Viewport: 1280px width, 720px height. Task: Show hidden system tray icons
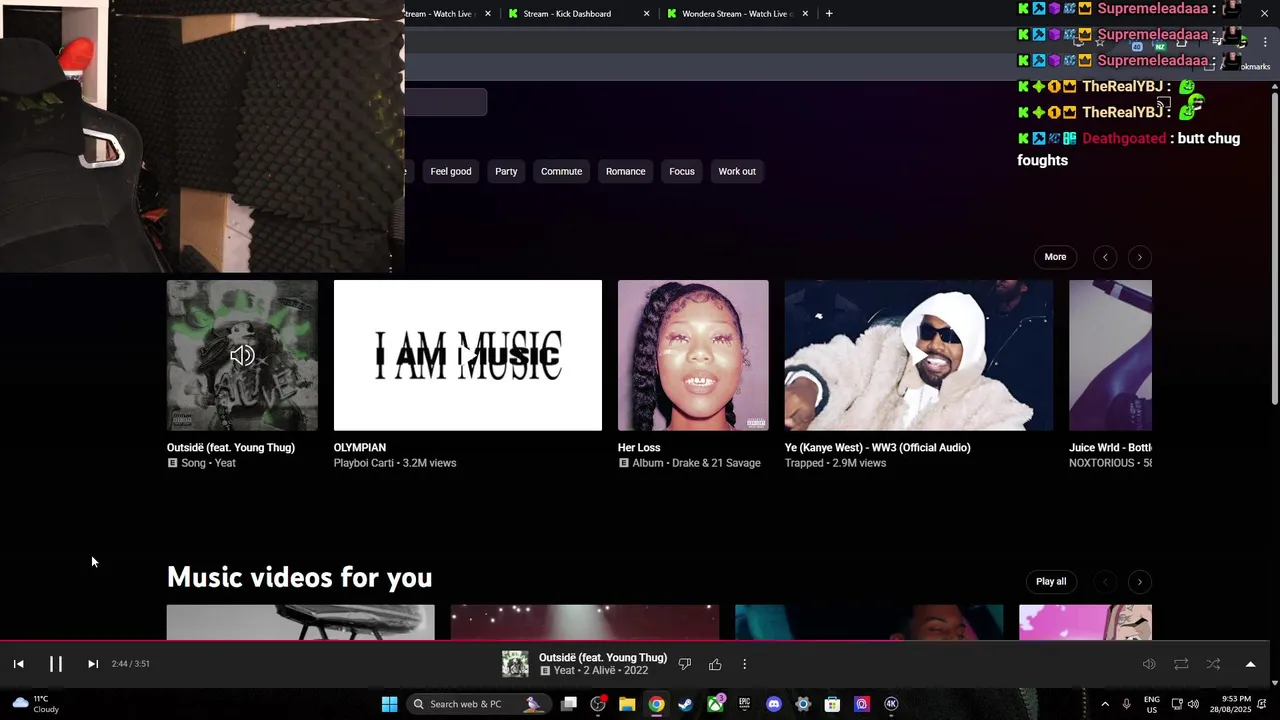[1105, 704]
